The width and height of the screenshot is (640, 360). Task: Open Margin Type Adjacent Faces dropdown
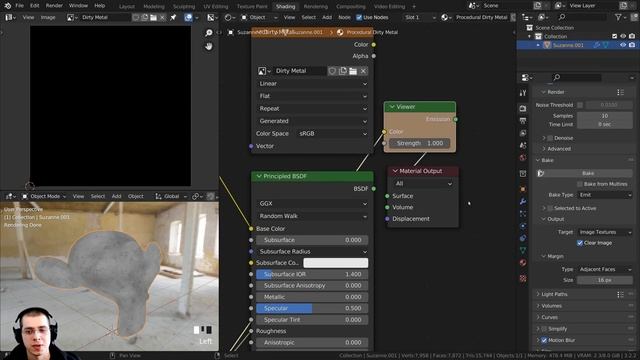pyautogui.click(x=604, y=269)
